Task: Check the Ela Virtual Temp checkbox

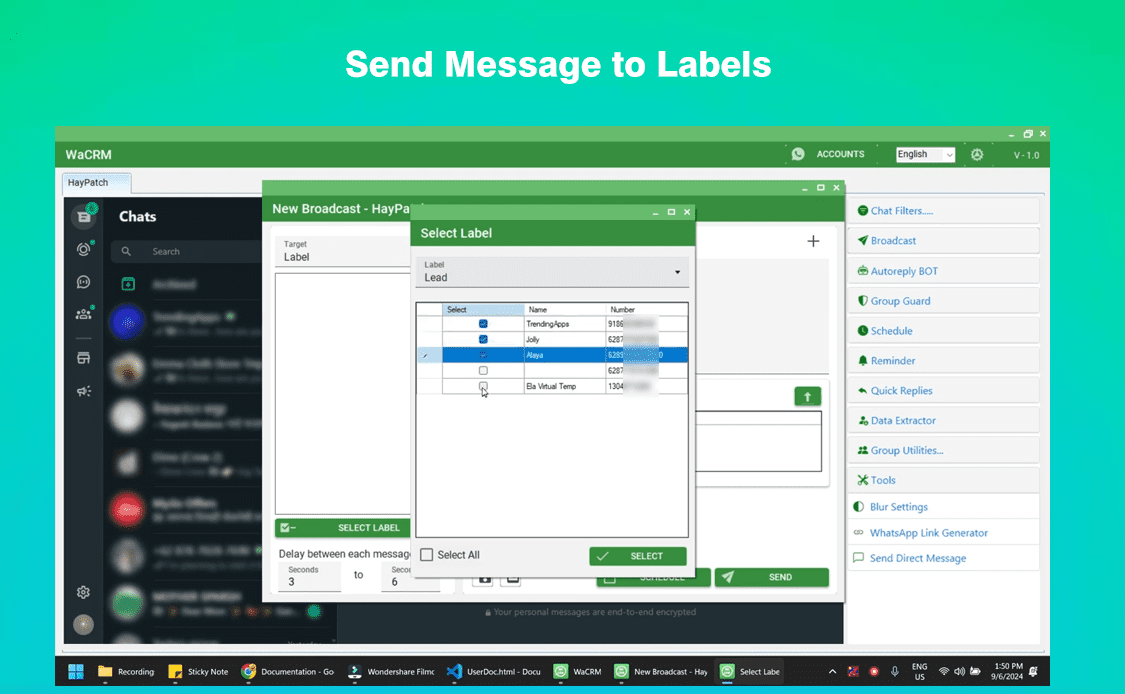Action: [x=483, y=386]
